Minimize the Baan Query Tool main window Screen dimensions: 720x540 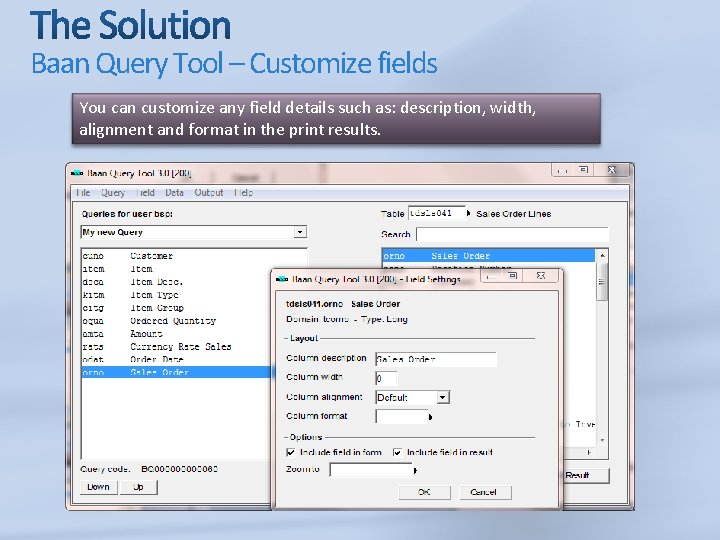pos(562,169)
